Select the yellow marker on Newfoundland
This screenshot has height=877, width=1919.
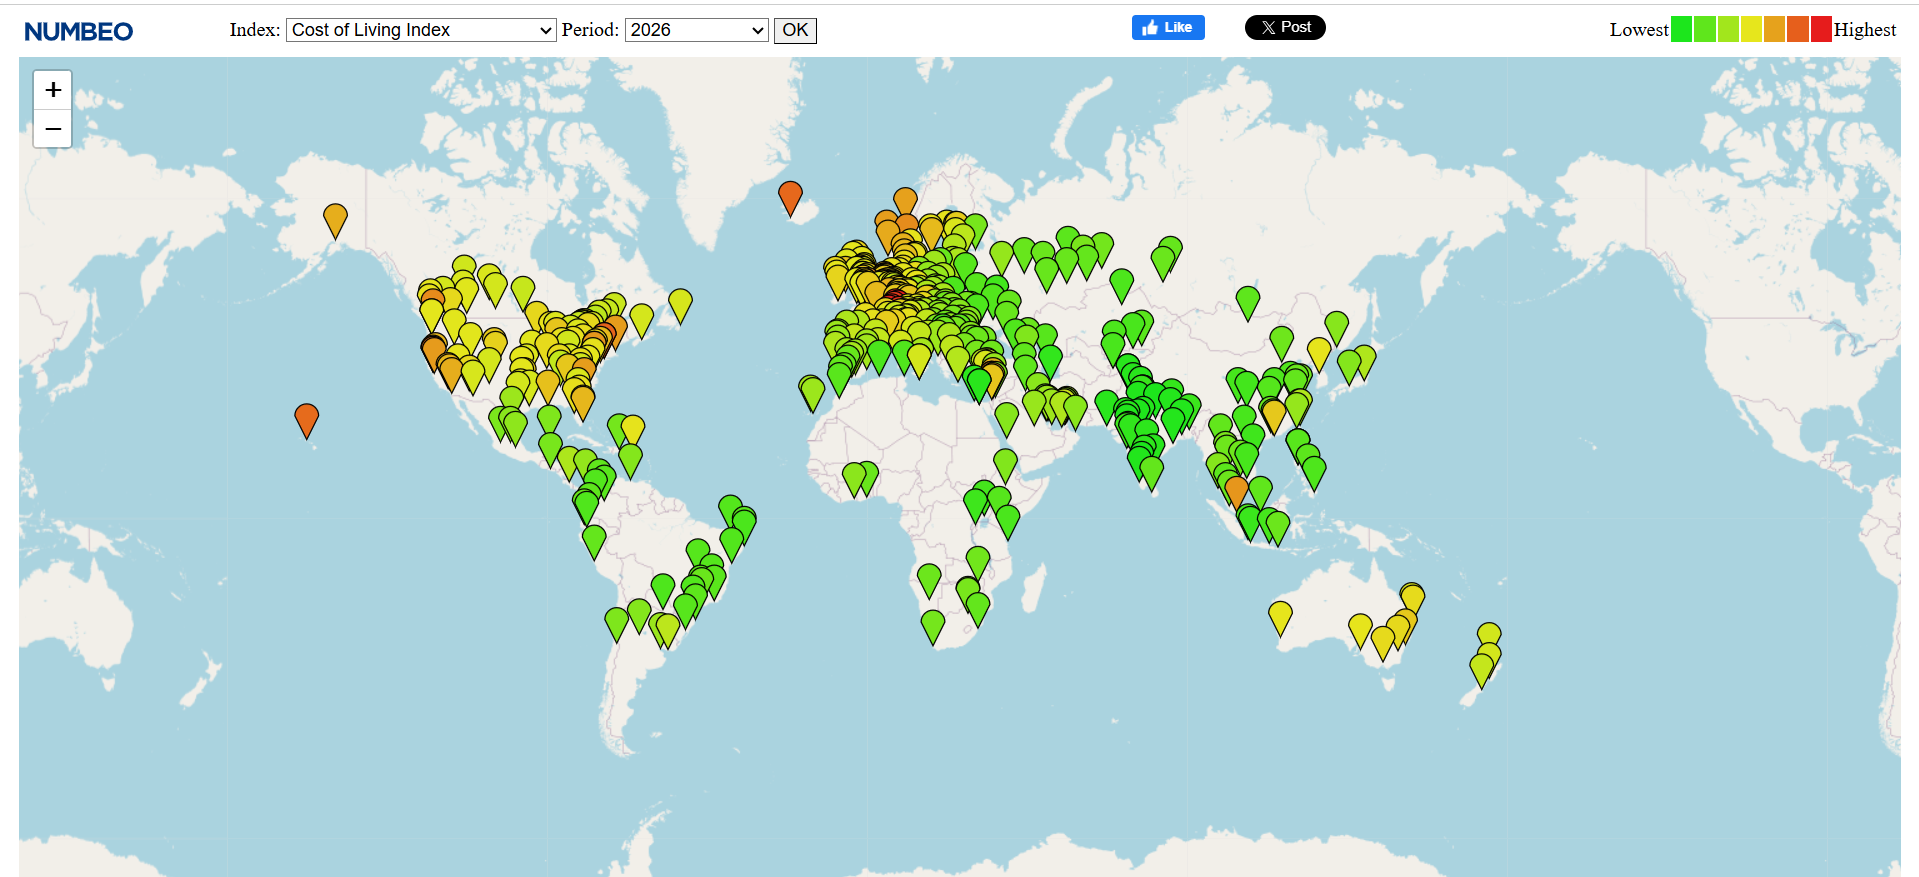click(x=680, y=303)
